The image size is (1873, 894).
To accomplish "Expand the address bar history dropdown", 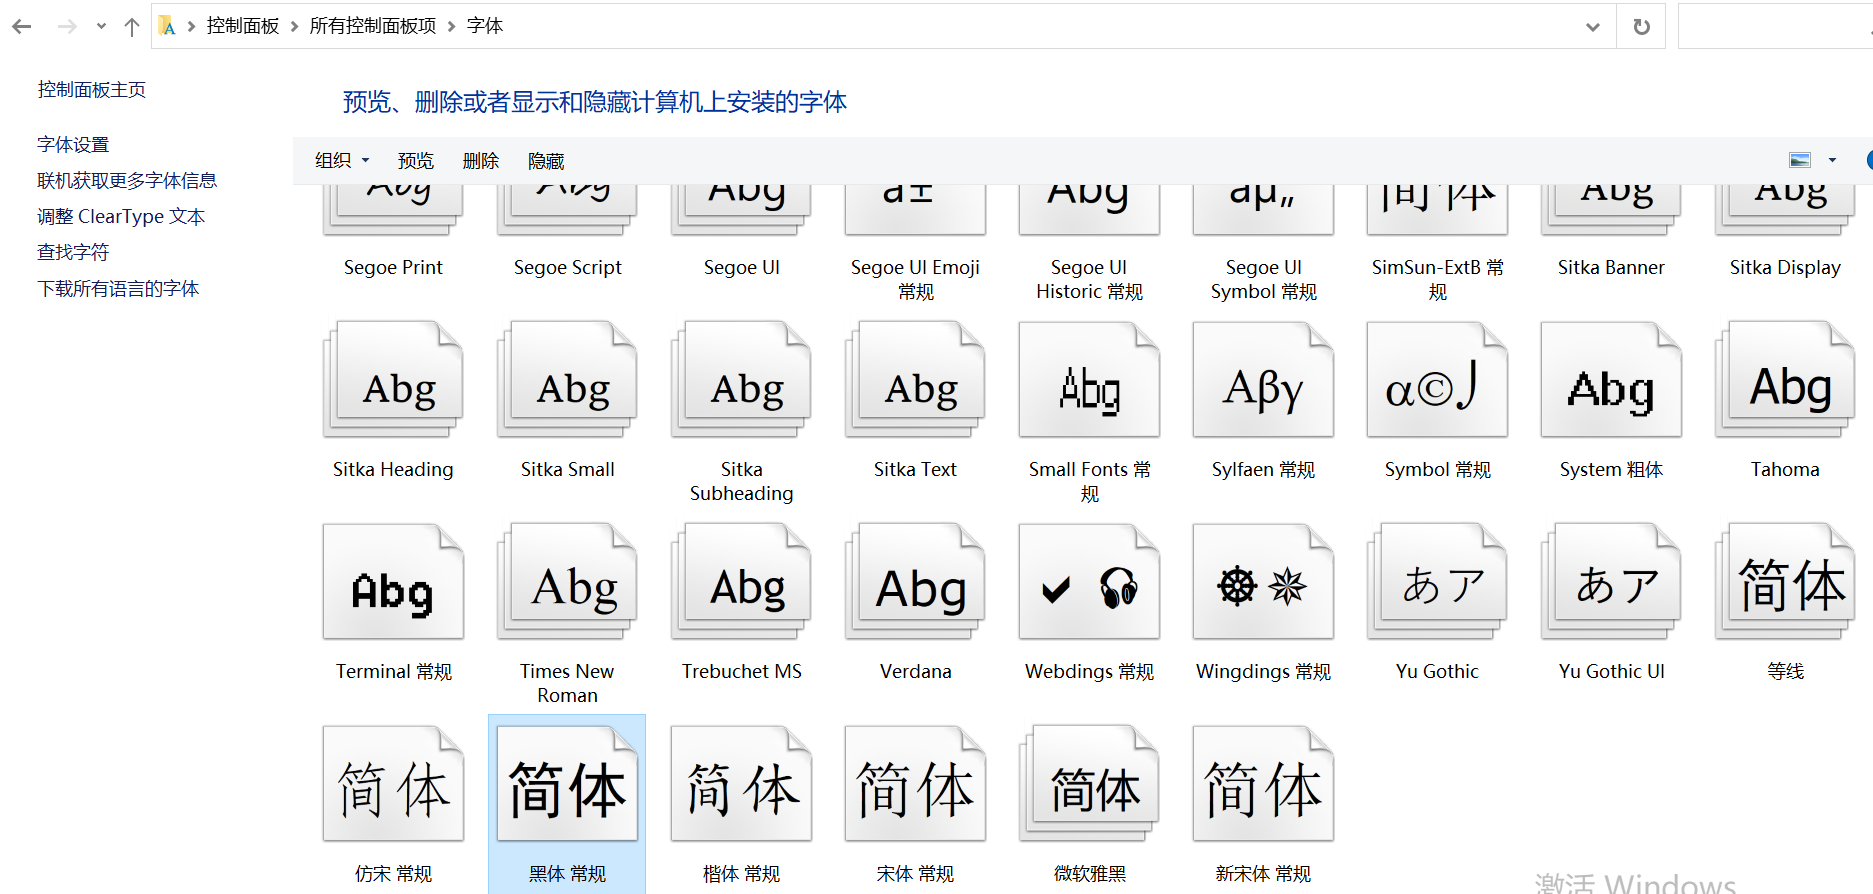I will (1593, 27).
